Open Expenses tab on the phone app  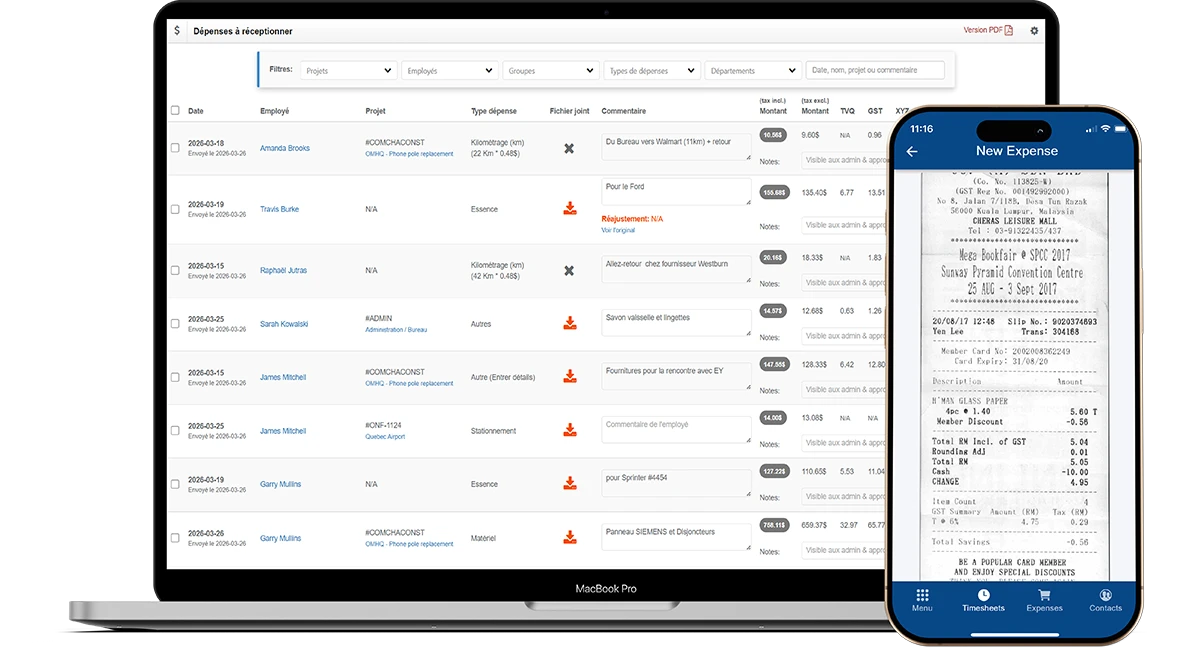[1044, 600]
